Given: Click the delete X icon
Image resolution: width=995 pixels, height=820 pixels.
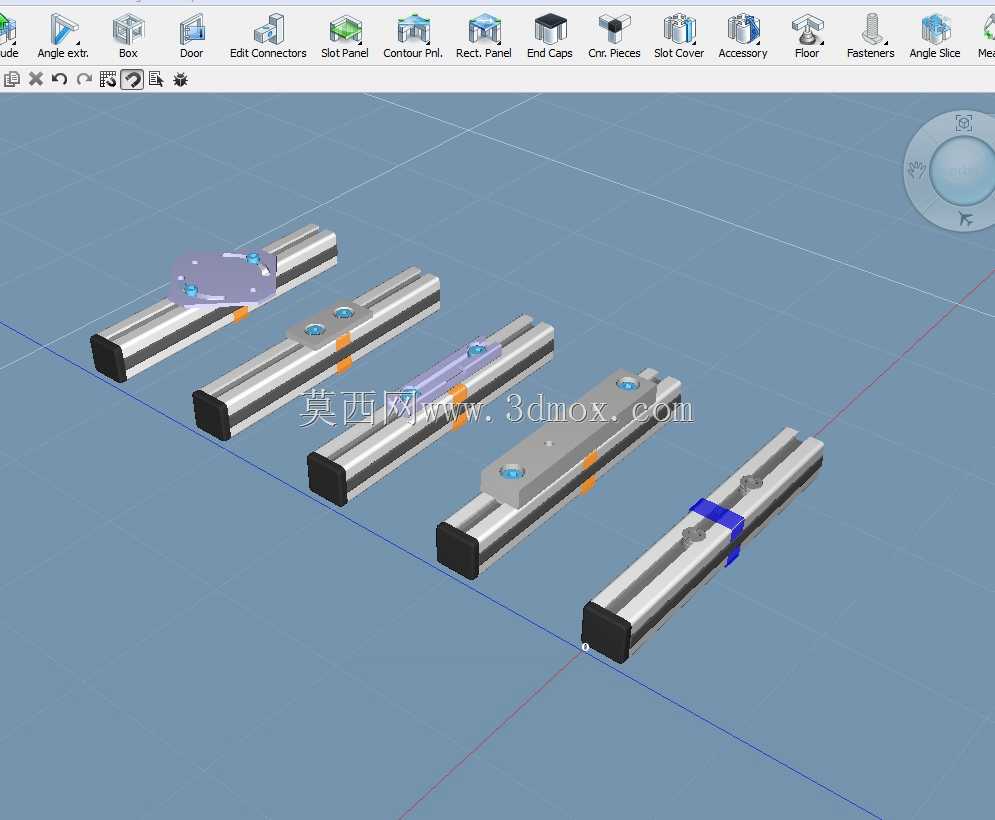Looking at the screenshot, I should point(36,79).
